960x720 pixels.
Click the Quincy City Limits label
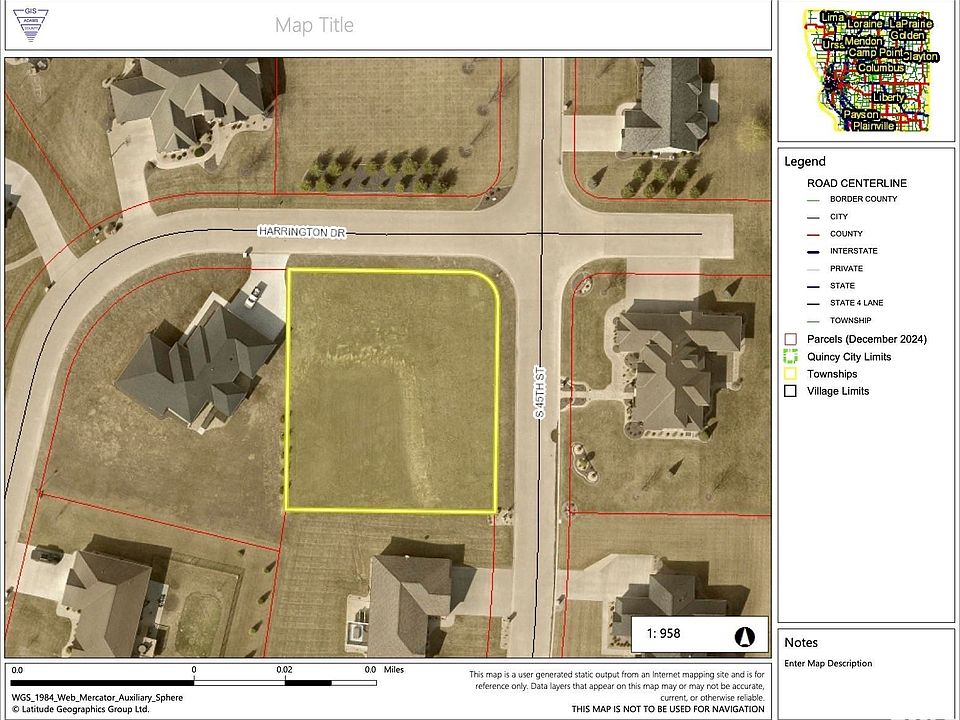tap(849, 357)
